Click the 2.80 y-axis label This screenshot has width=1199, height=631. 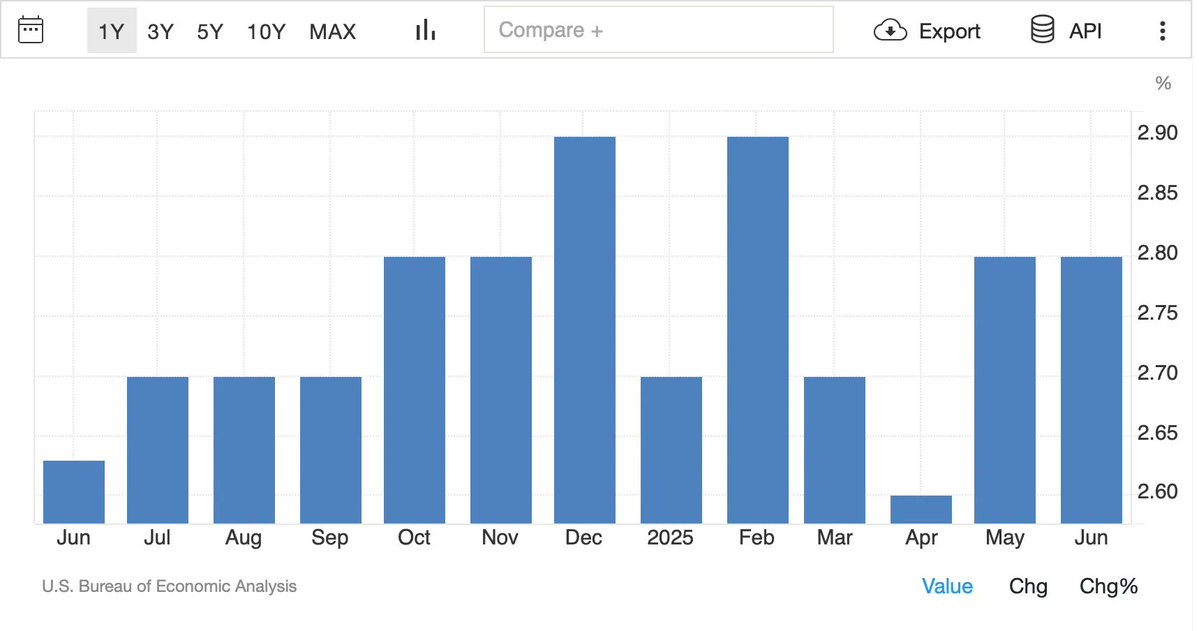click(1157, 253)
